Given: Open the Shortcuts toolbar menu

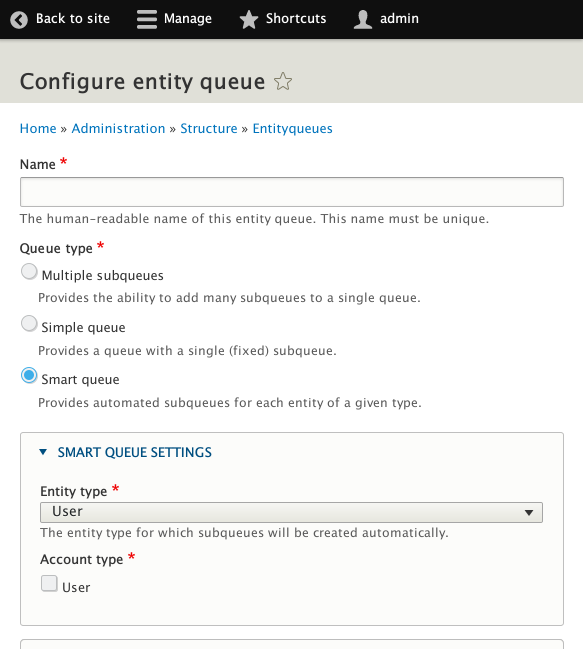Looking at the screenshot, I should tap(283, 19).
